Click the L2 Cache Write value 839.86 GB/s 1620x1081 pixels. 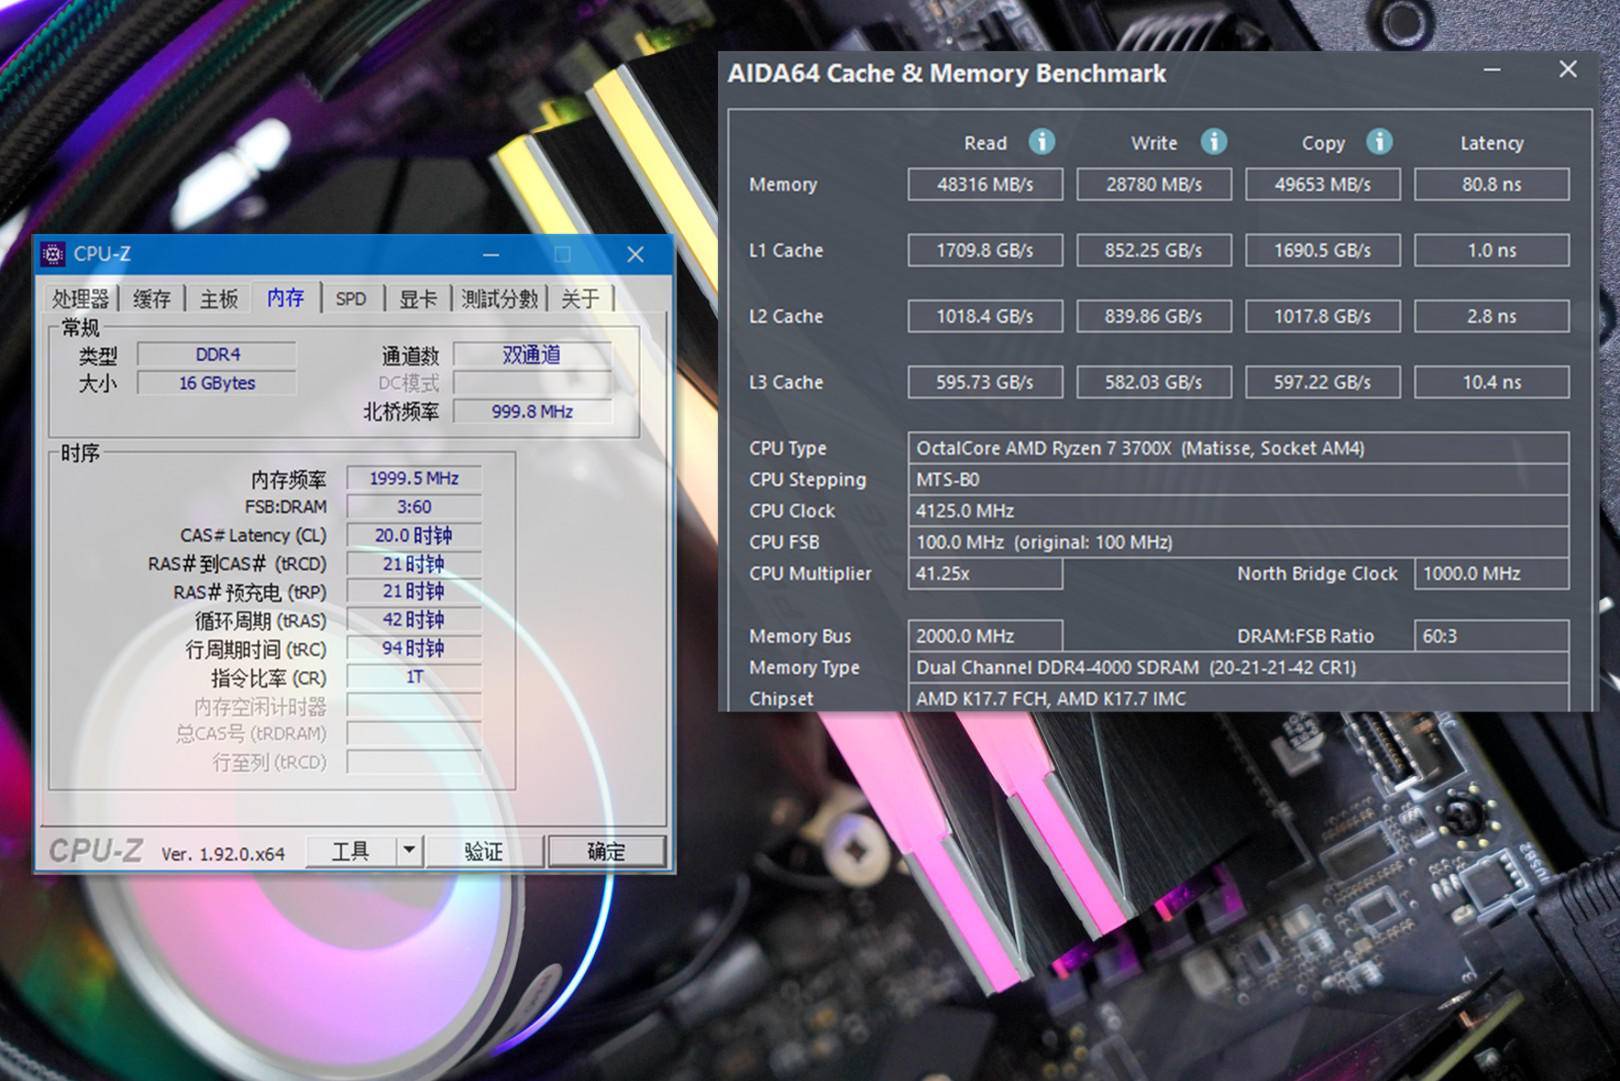[1154, 316]
